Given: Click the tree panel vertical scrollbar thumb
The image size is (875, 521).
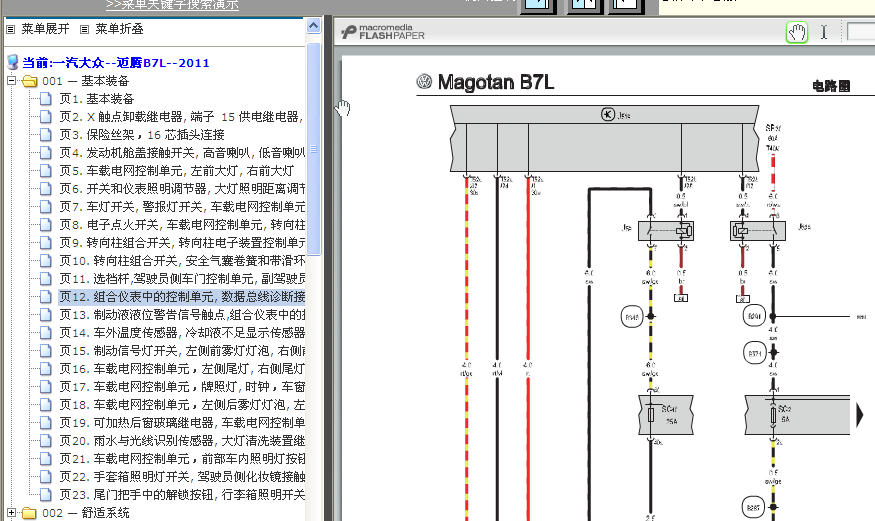Looking at the screenshot, I should tap(314, 149).
